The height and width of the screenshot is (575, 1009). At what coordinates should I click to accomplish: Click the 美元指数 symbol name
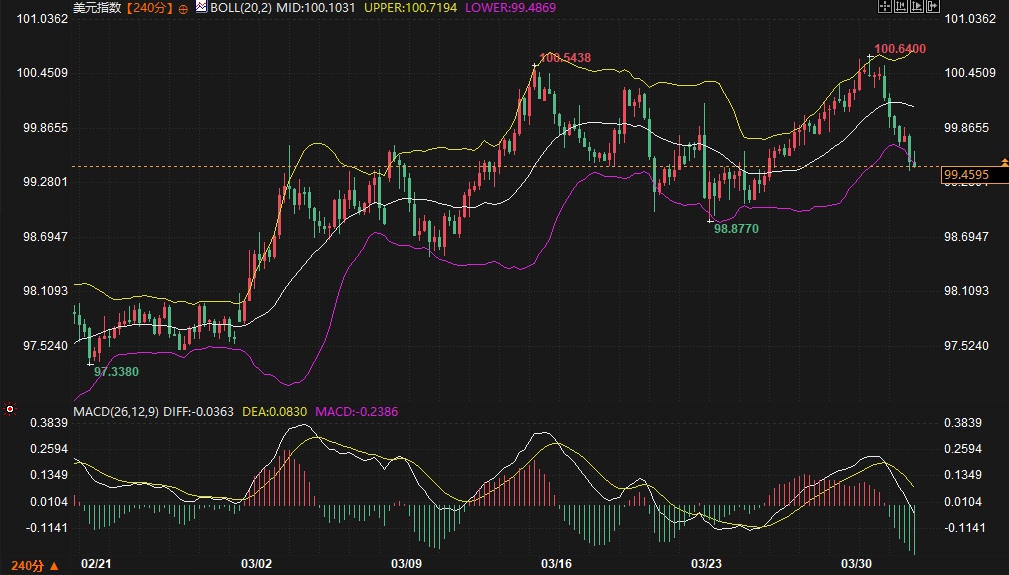point(97,7)
